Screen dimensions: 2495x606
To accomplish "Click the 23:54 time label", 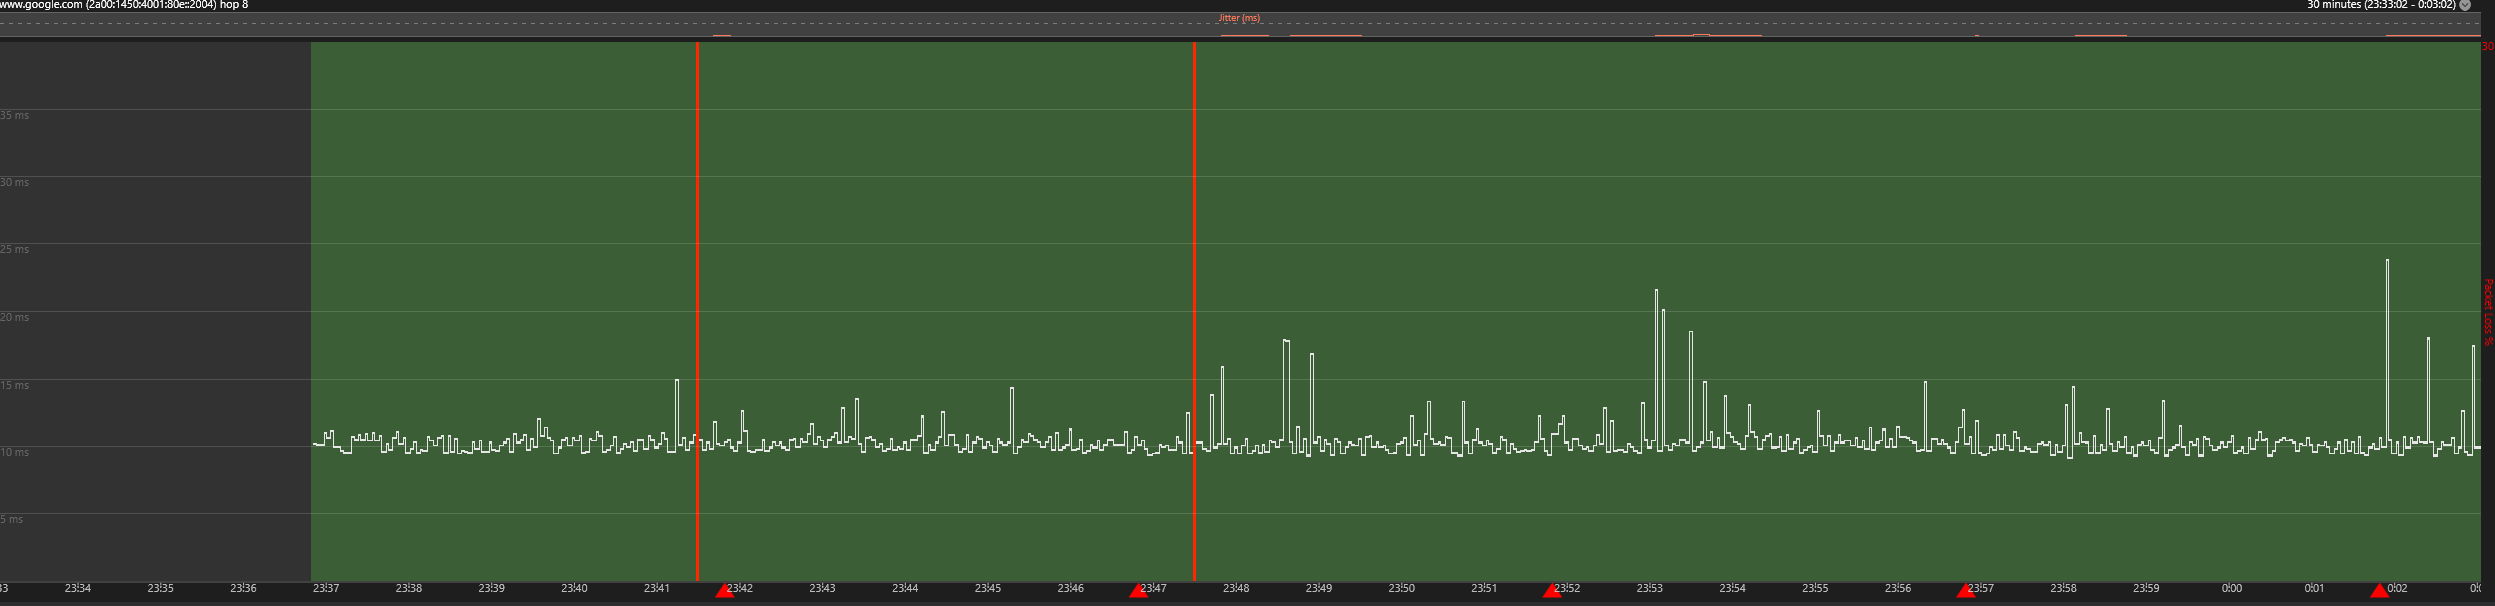I will pyautogui.click(x=1733, y=588).
